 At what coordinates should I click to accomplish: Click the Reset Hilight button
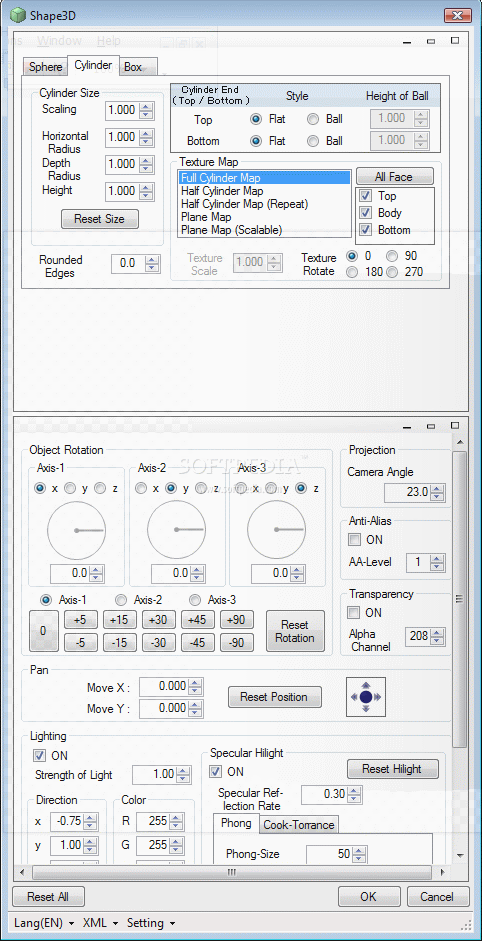tap(393, 769)
